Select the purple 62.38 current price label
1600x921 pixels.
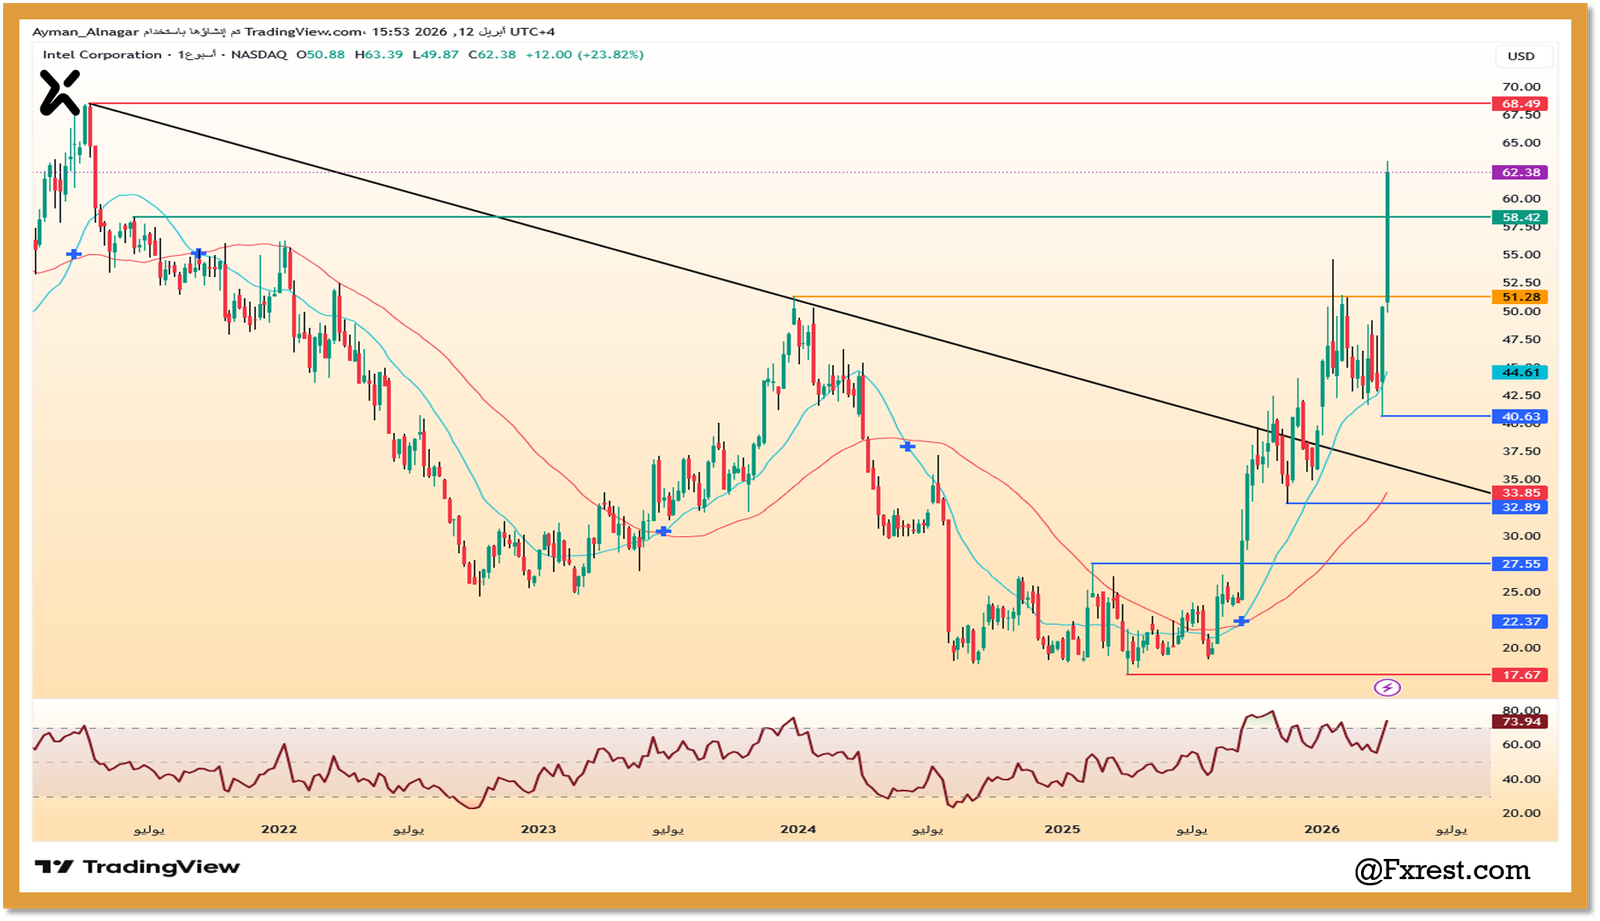[x=1520, y=172]
